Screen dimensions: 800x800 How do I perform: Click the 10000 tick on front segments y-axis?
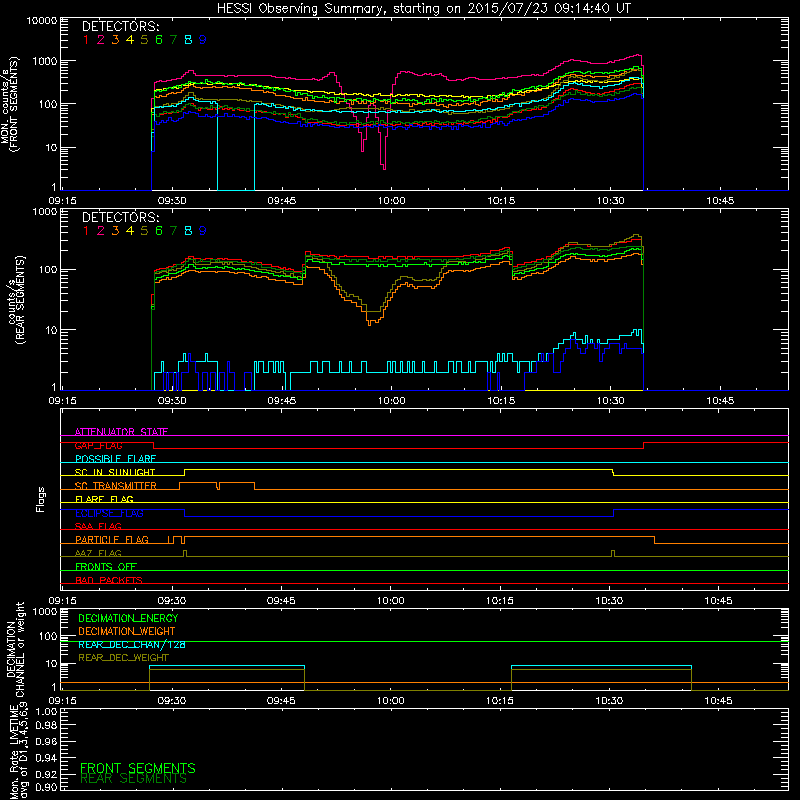pos(41,20)
